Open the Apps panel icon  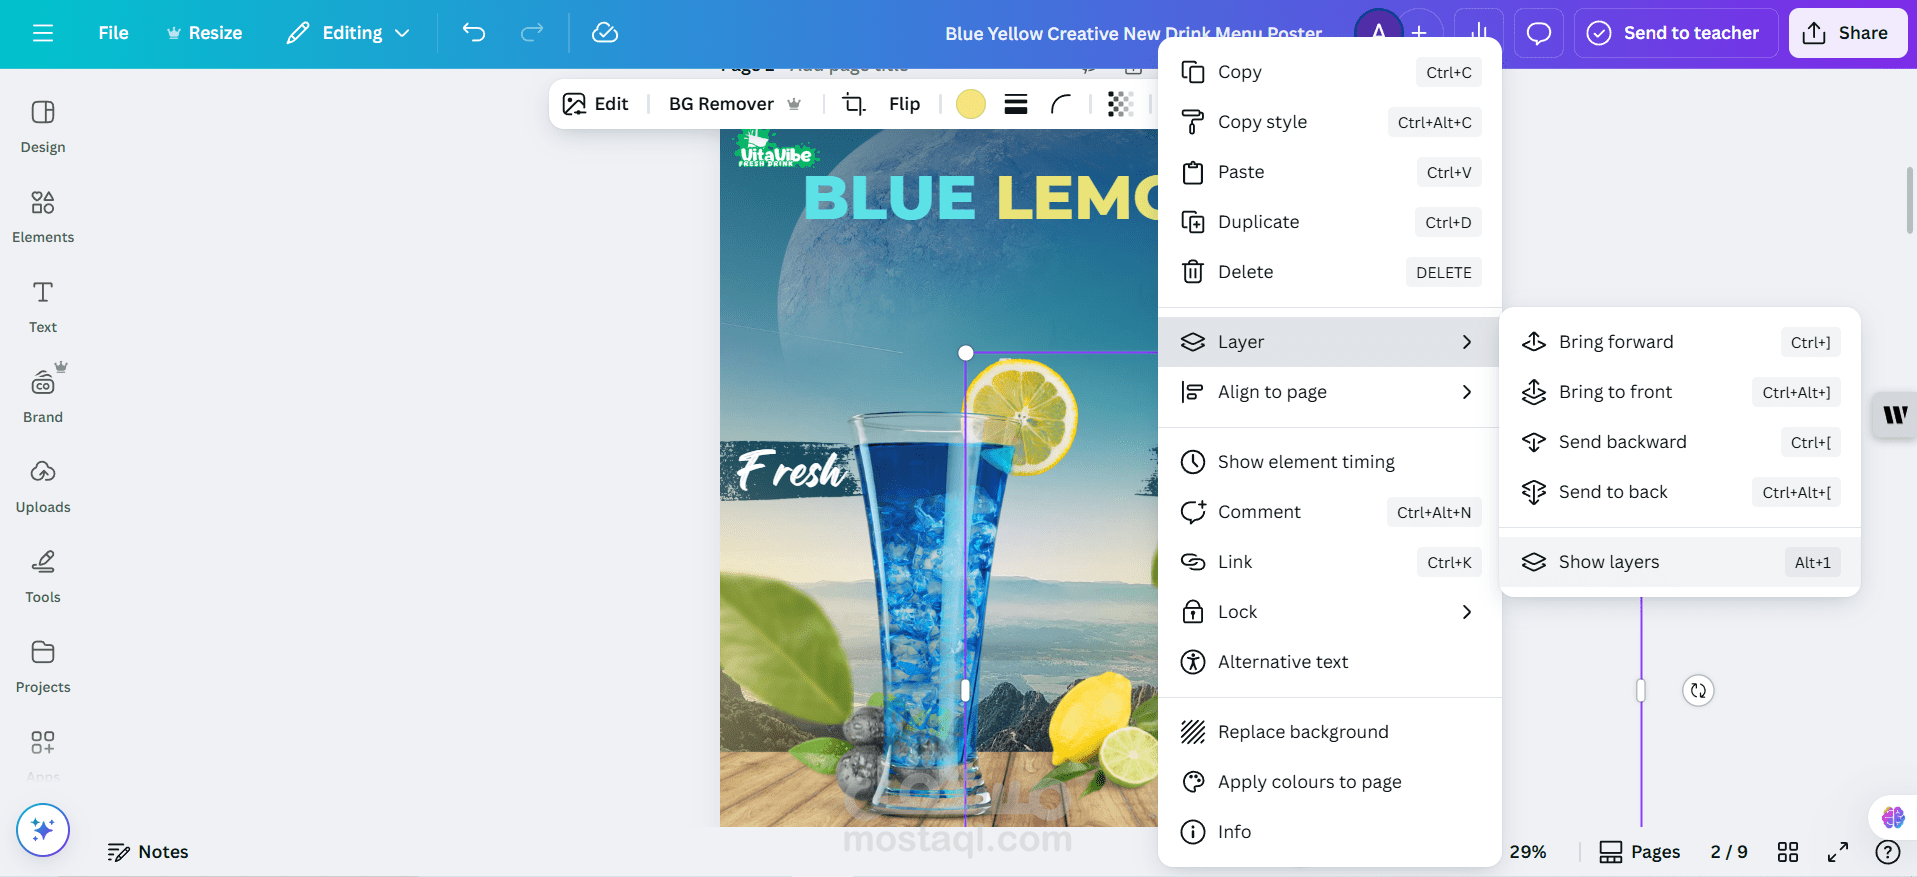click(43, 744)
